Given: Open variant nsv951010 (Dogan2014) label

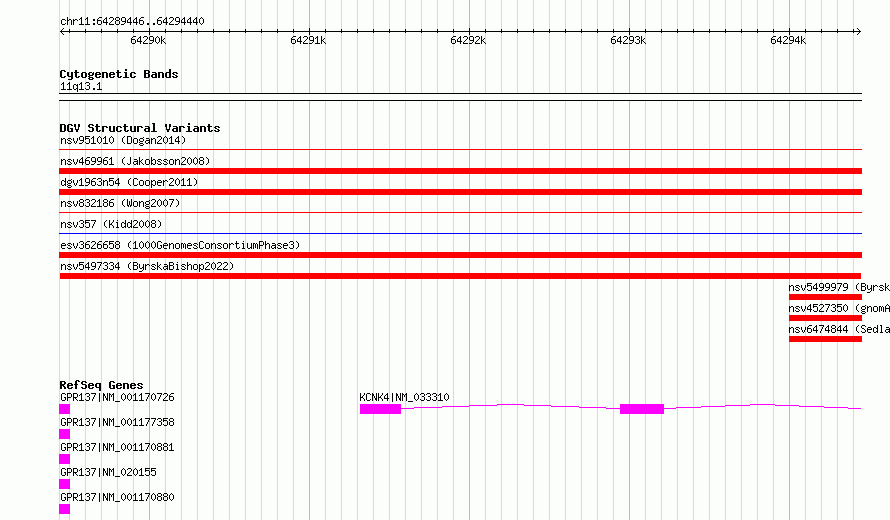Looking at the screenshot, I should click(x=123, y=140).
